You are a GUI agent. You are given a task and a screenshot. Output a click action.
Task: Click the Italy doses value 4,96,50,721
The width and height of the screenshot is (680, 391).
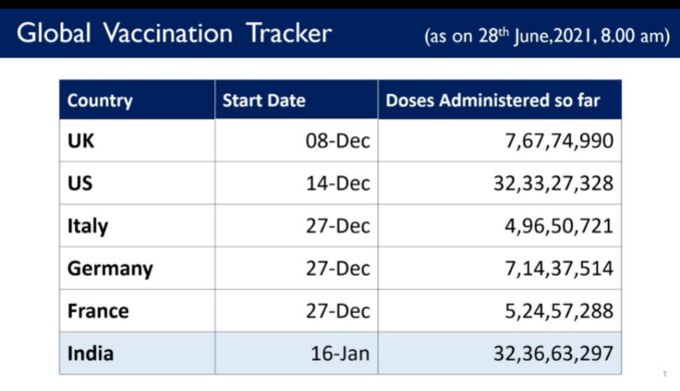coord(559,226)
